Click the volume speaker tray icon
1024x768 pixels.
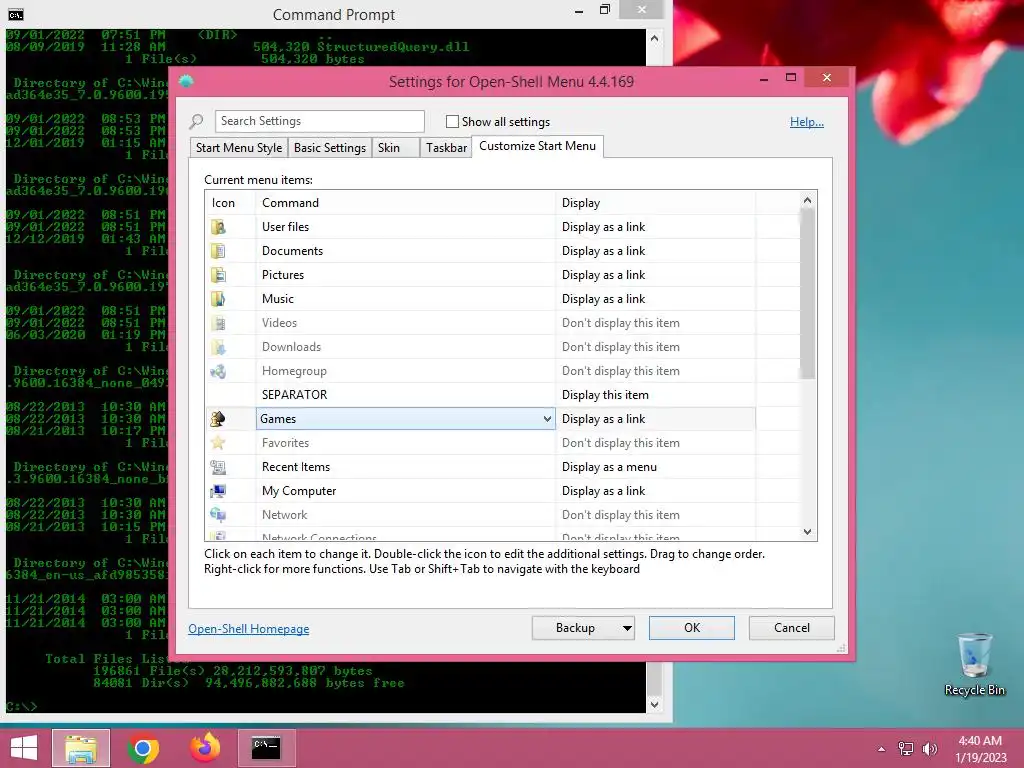click(x=930, y=748)
